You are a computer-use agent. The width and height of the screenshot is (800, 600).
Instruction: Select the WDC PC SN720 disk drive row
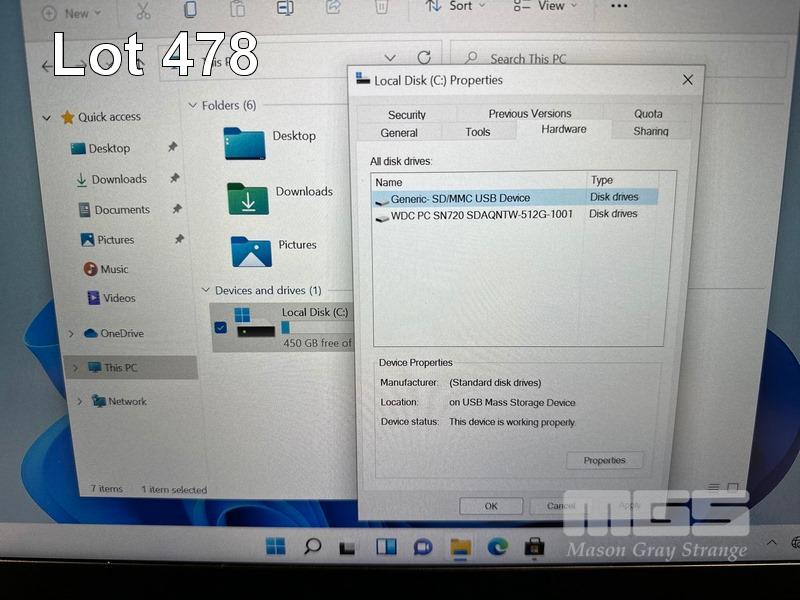click(482, 215)
